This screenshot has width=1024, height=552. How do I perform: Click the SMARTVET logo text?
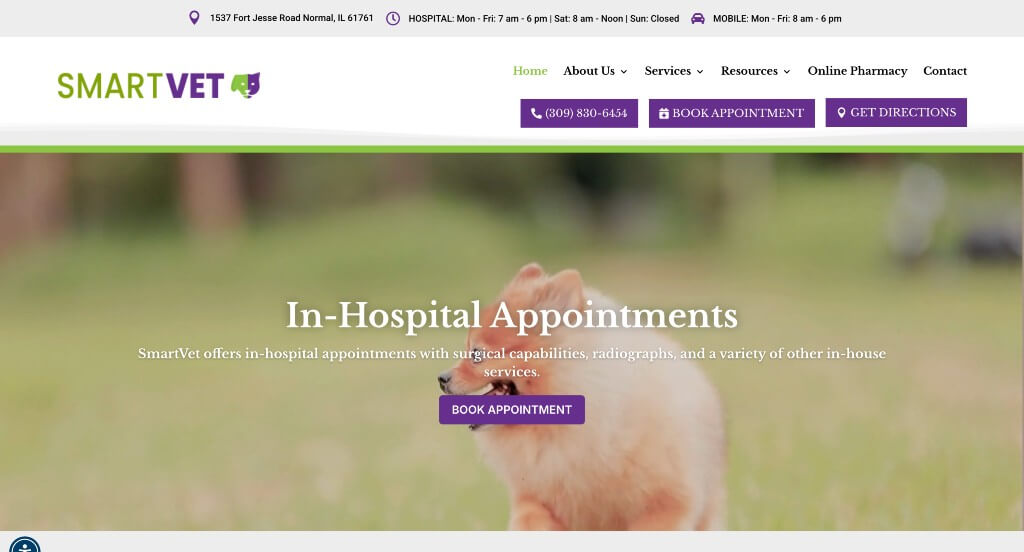[x=140, y=86]
